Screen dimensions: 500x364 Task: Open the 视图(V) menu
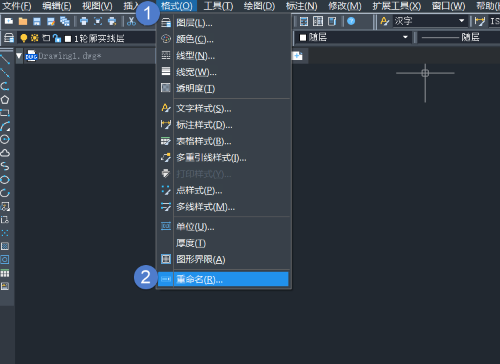click(97, 6)
